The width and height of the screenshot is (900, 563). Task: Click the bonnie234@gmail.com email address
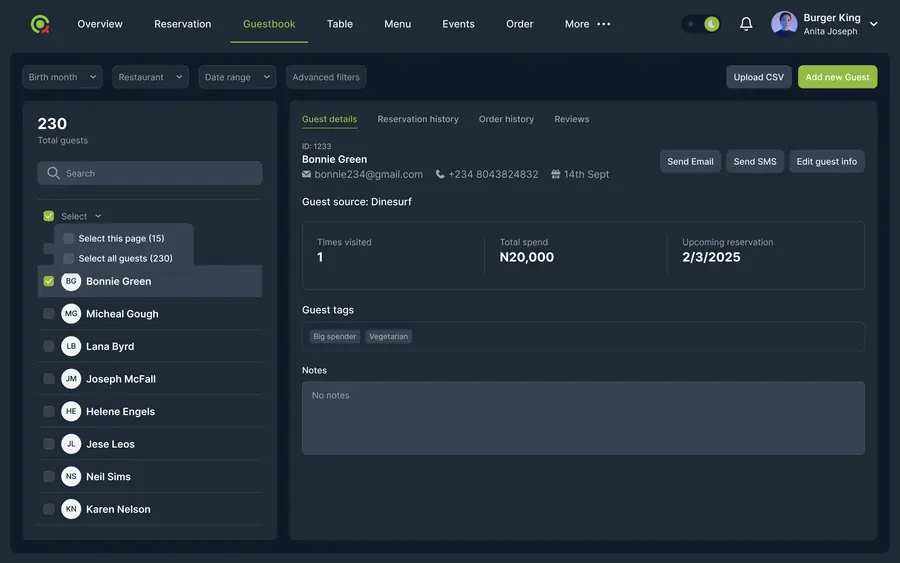[368, 174]
